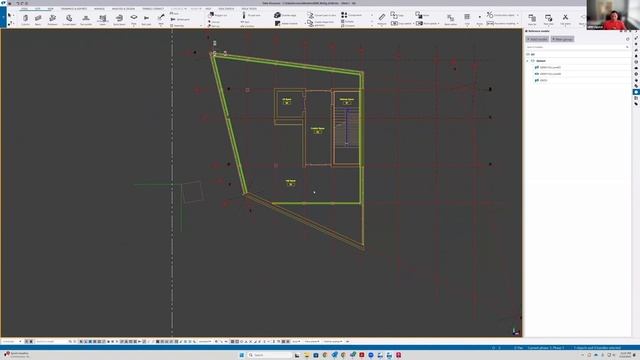640x360 pixels.
Task: Select the Twin profile tool
Action: pyautogui.click(x=86, y=19)
